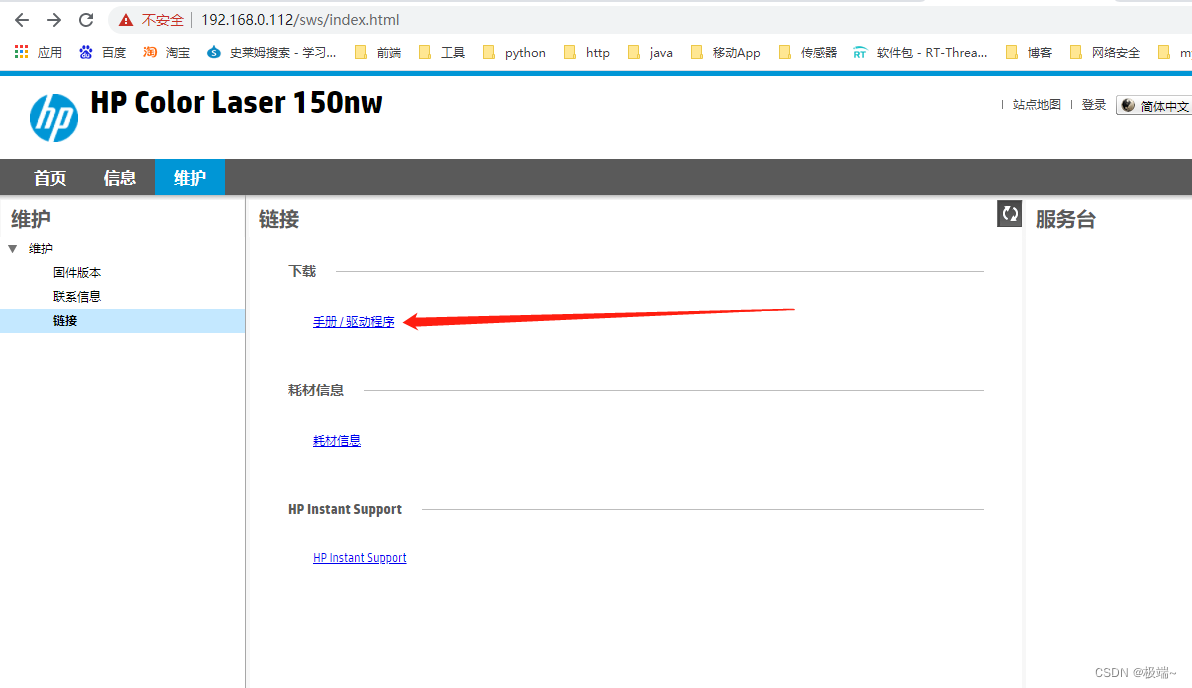Open the 工具 bookmark folder
1192x688 pixels.
442,52
